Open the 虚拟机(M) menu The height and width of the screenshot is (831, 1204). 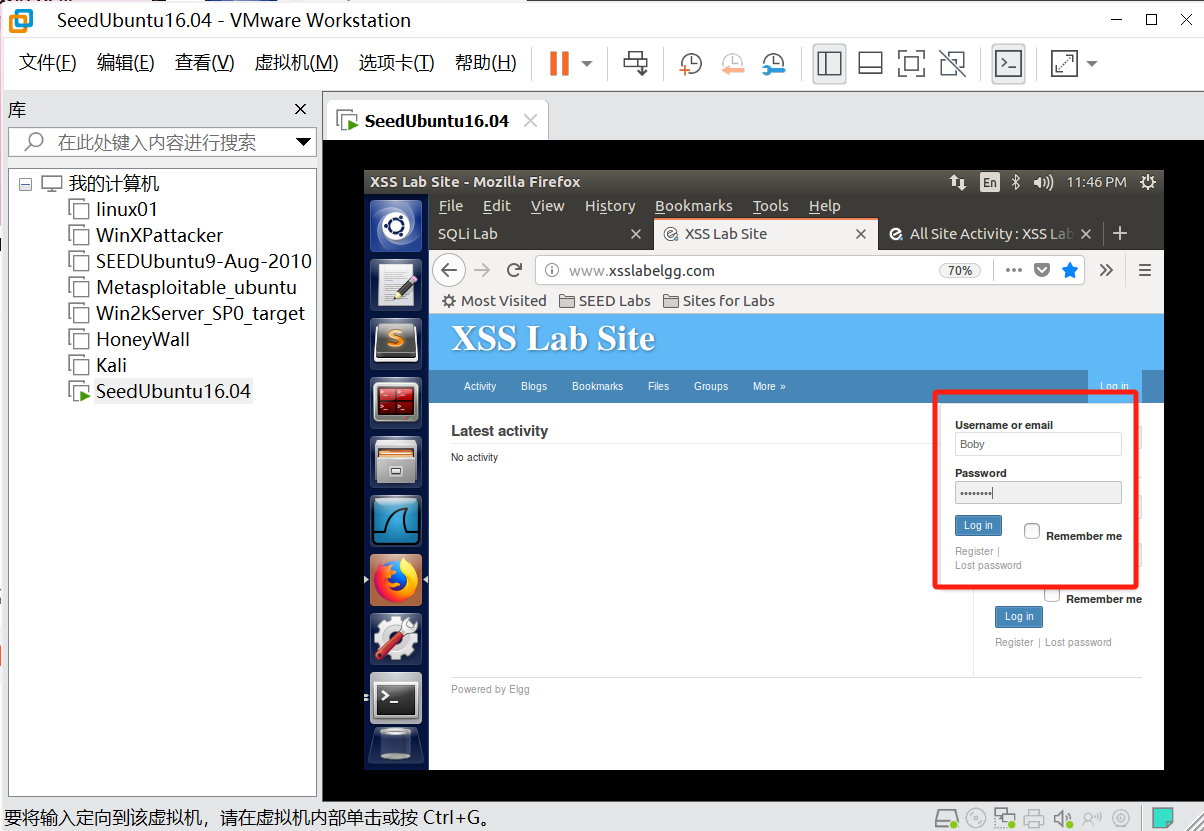pos(296,63)
